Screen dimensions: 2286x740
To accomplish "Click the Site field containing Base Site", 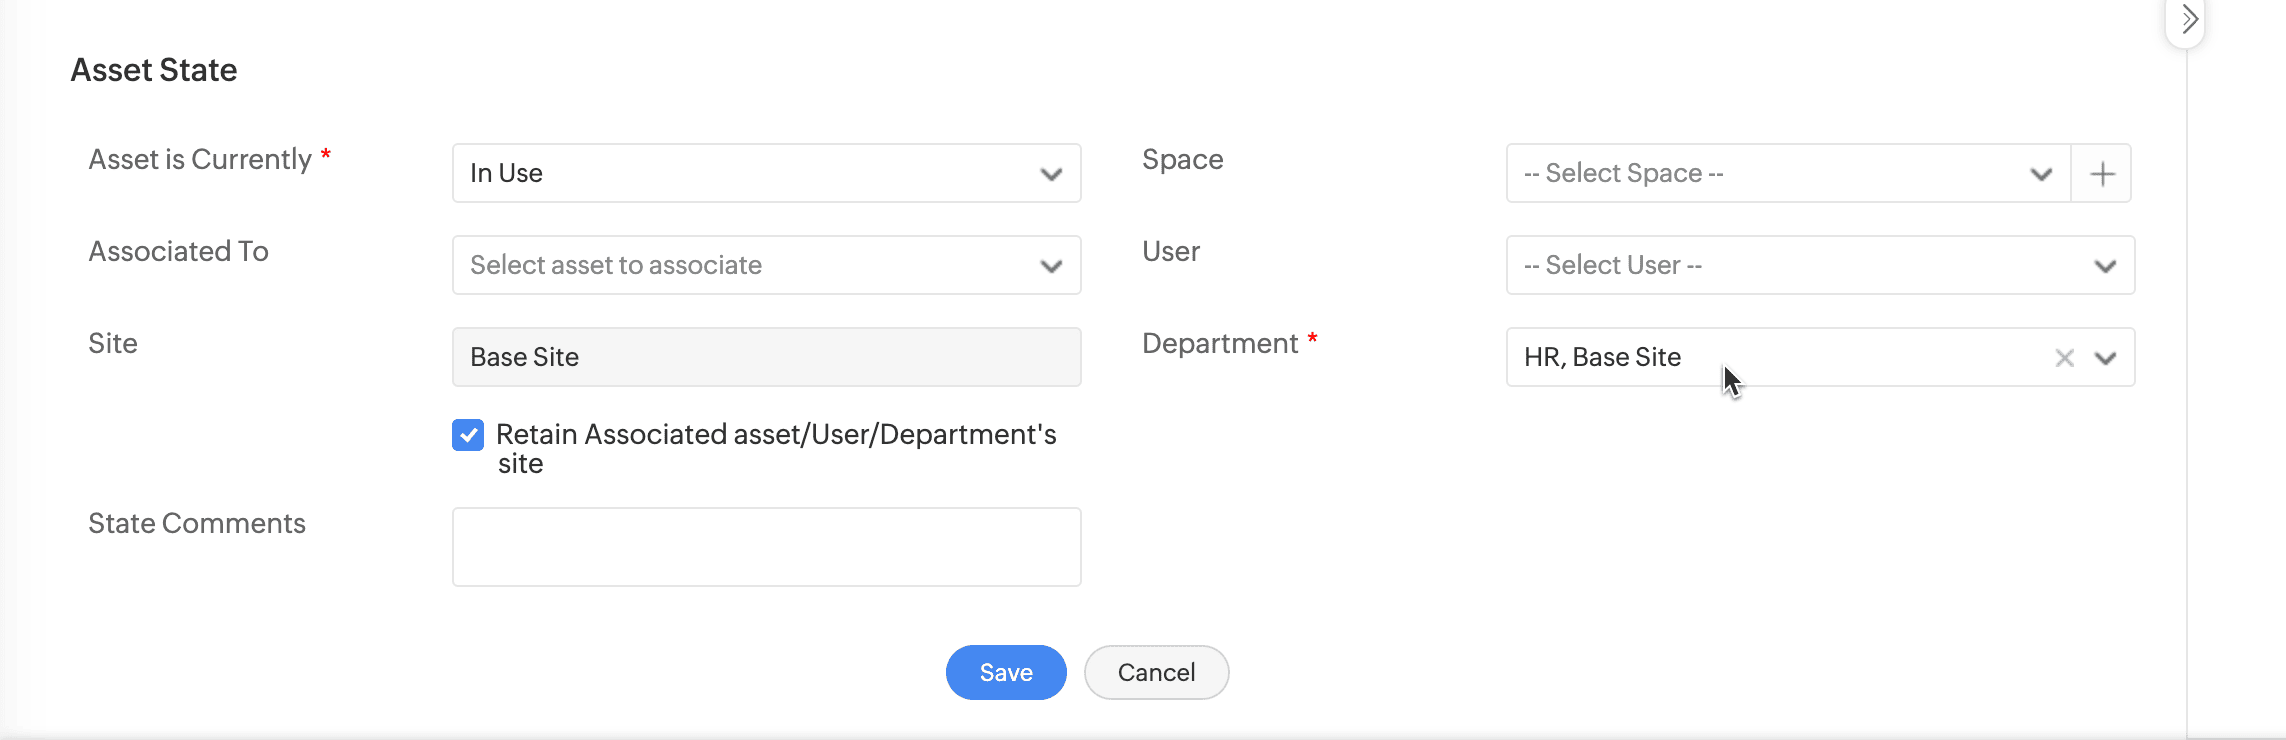I will 766,358.
